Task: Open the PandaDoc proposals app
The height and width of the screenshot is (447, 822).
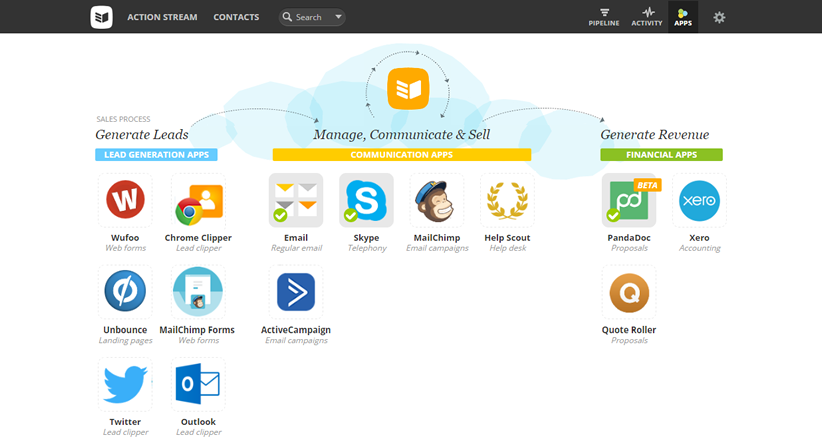Action: click(629, 200)
